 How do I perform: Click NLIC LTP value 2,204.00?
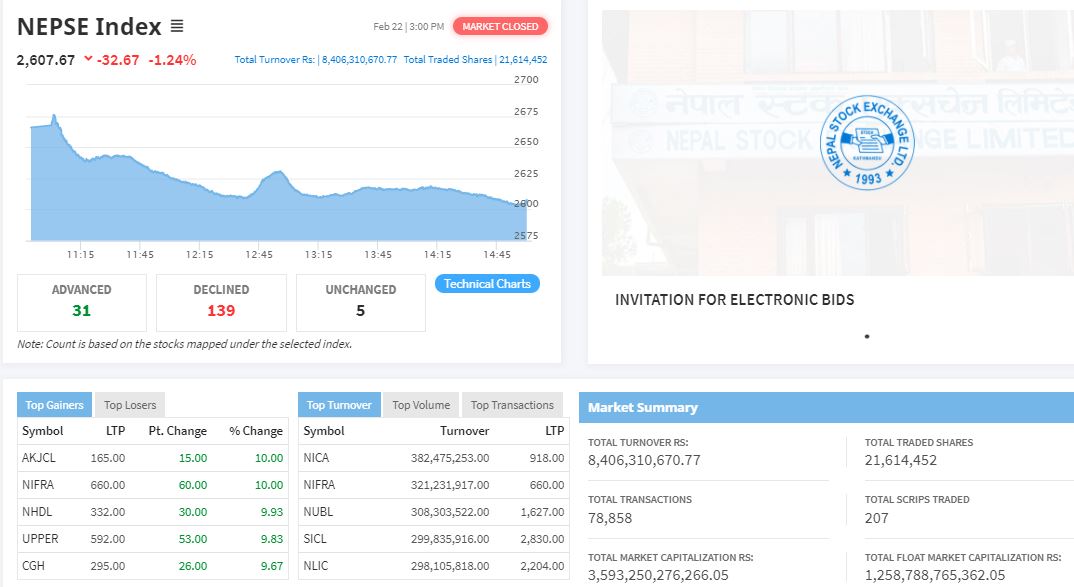[542, 566]
